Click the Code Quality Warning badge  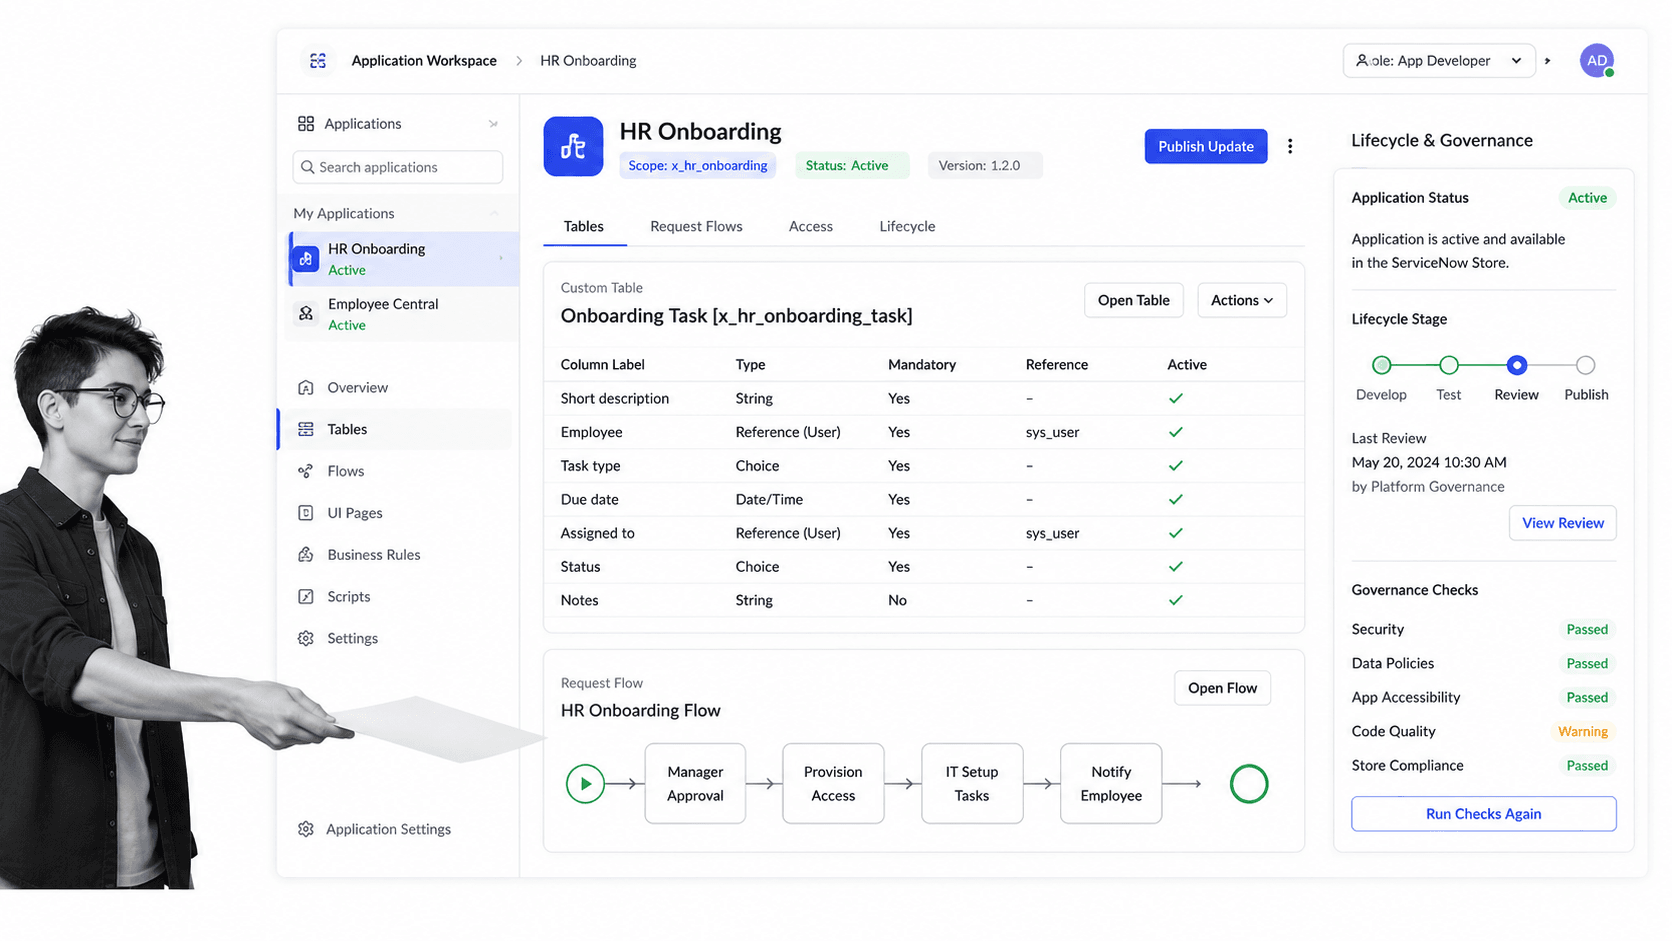pos(1583,732)
